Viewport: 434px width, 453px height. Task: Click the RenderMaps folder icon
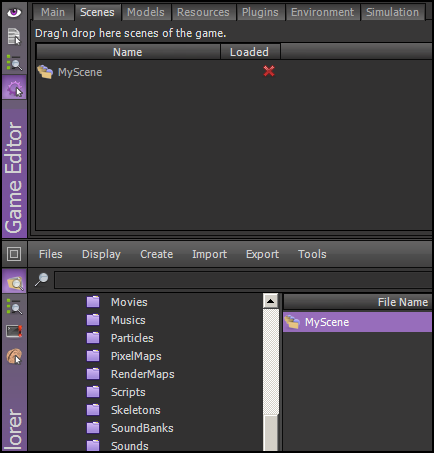tap(93, 374)
